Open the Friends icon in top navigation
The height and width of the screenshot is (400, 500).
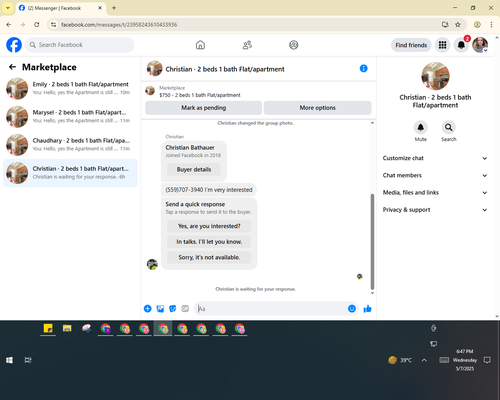[x=247, y=45]
